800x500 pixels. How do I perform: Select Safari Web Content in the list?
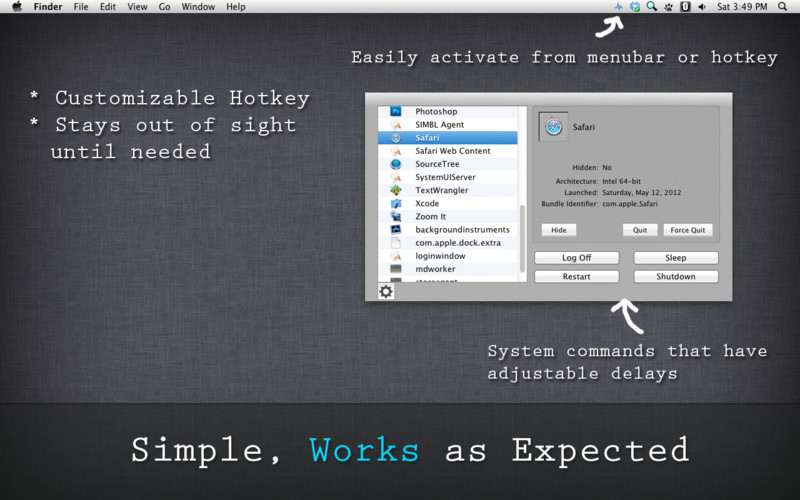447,151
